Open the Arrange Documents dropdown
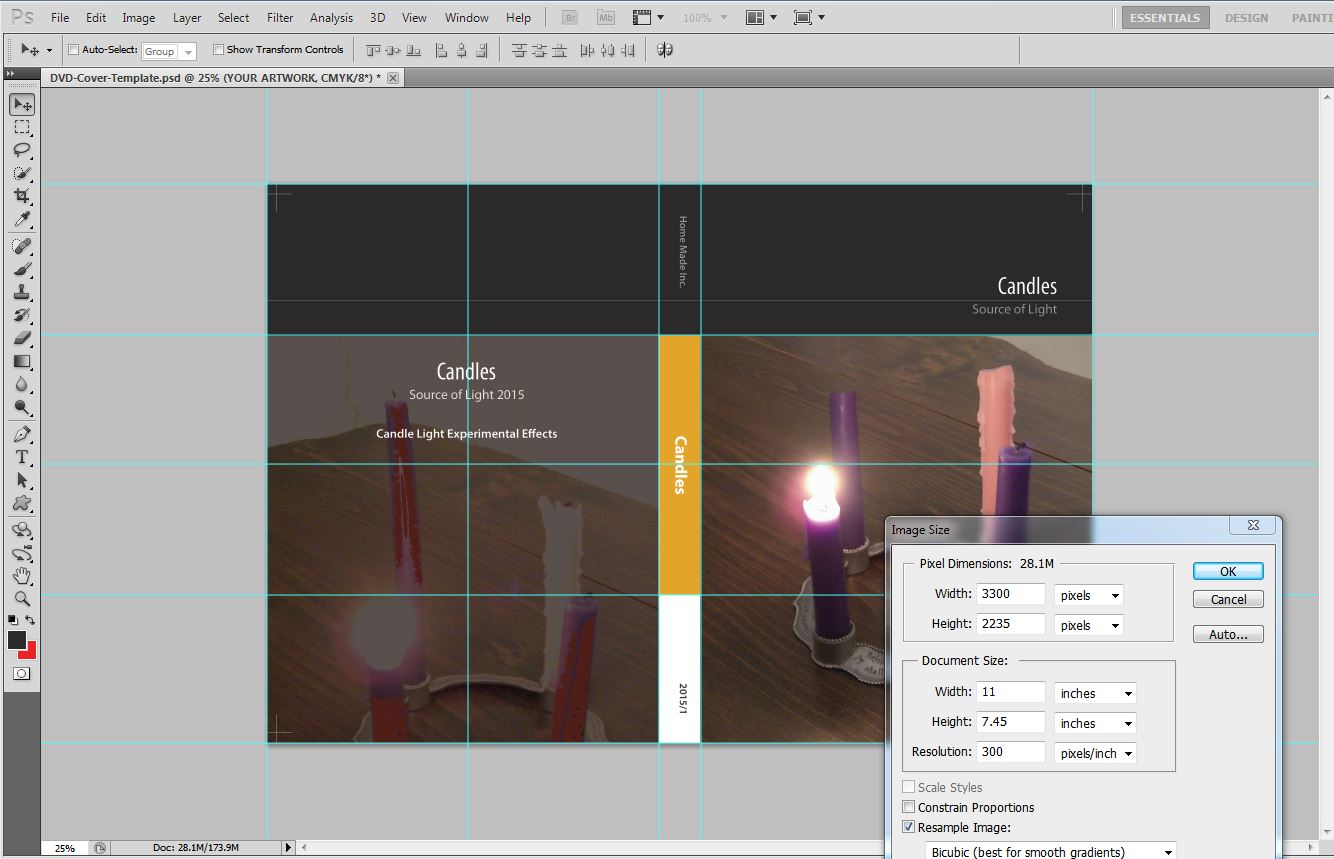The width and height of the screenshot is (1334, 859). click(x=761, y=18)
